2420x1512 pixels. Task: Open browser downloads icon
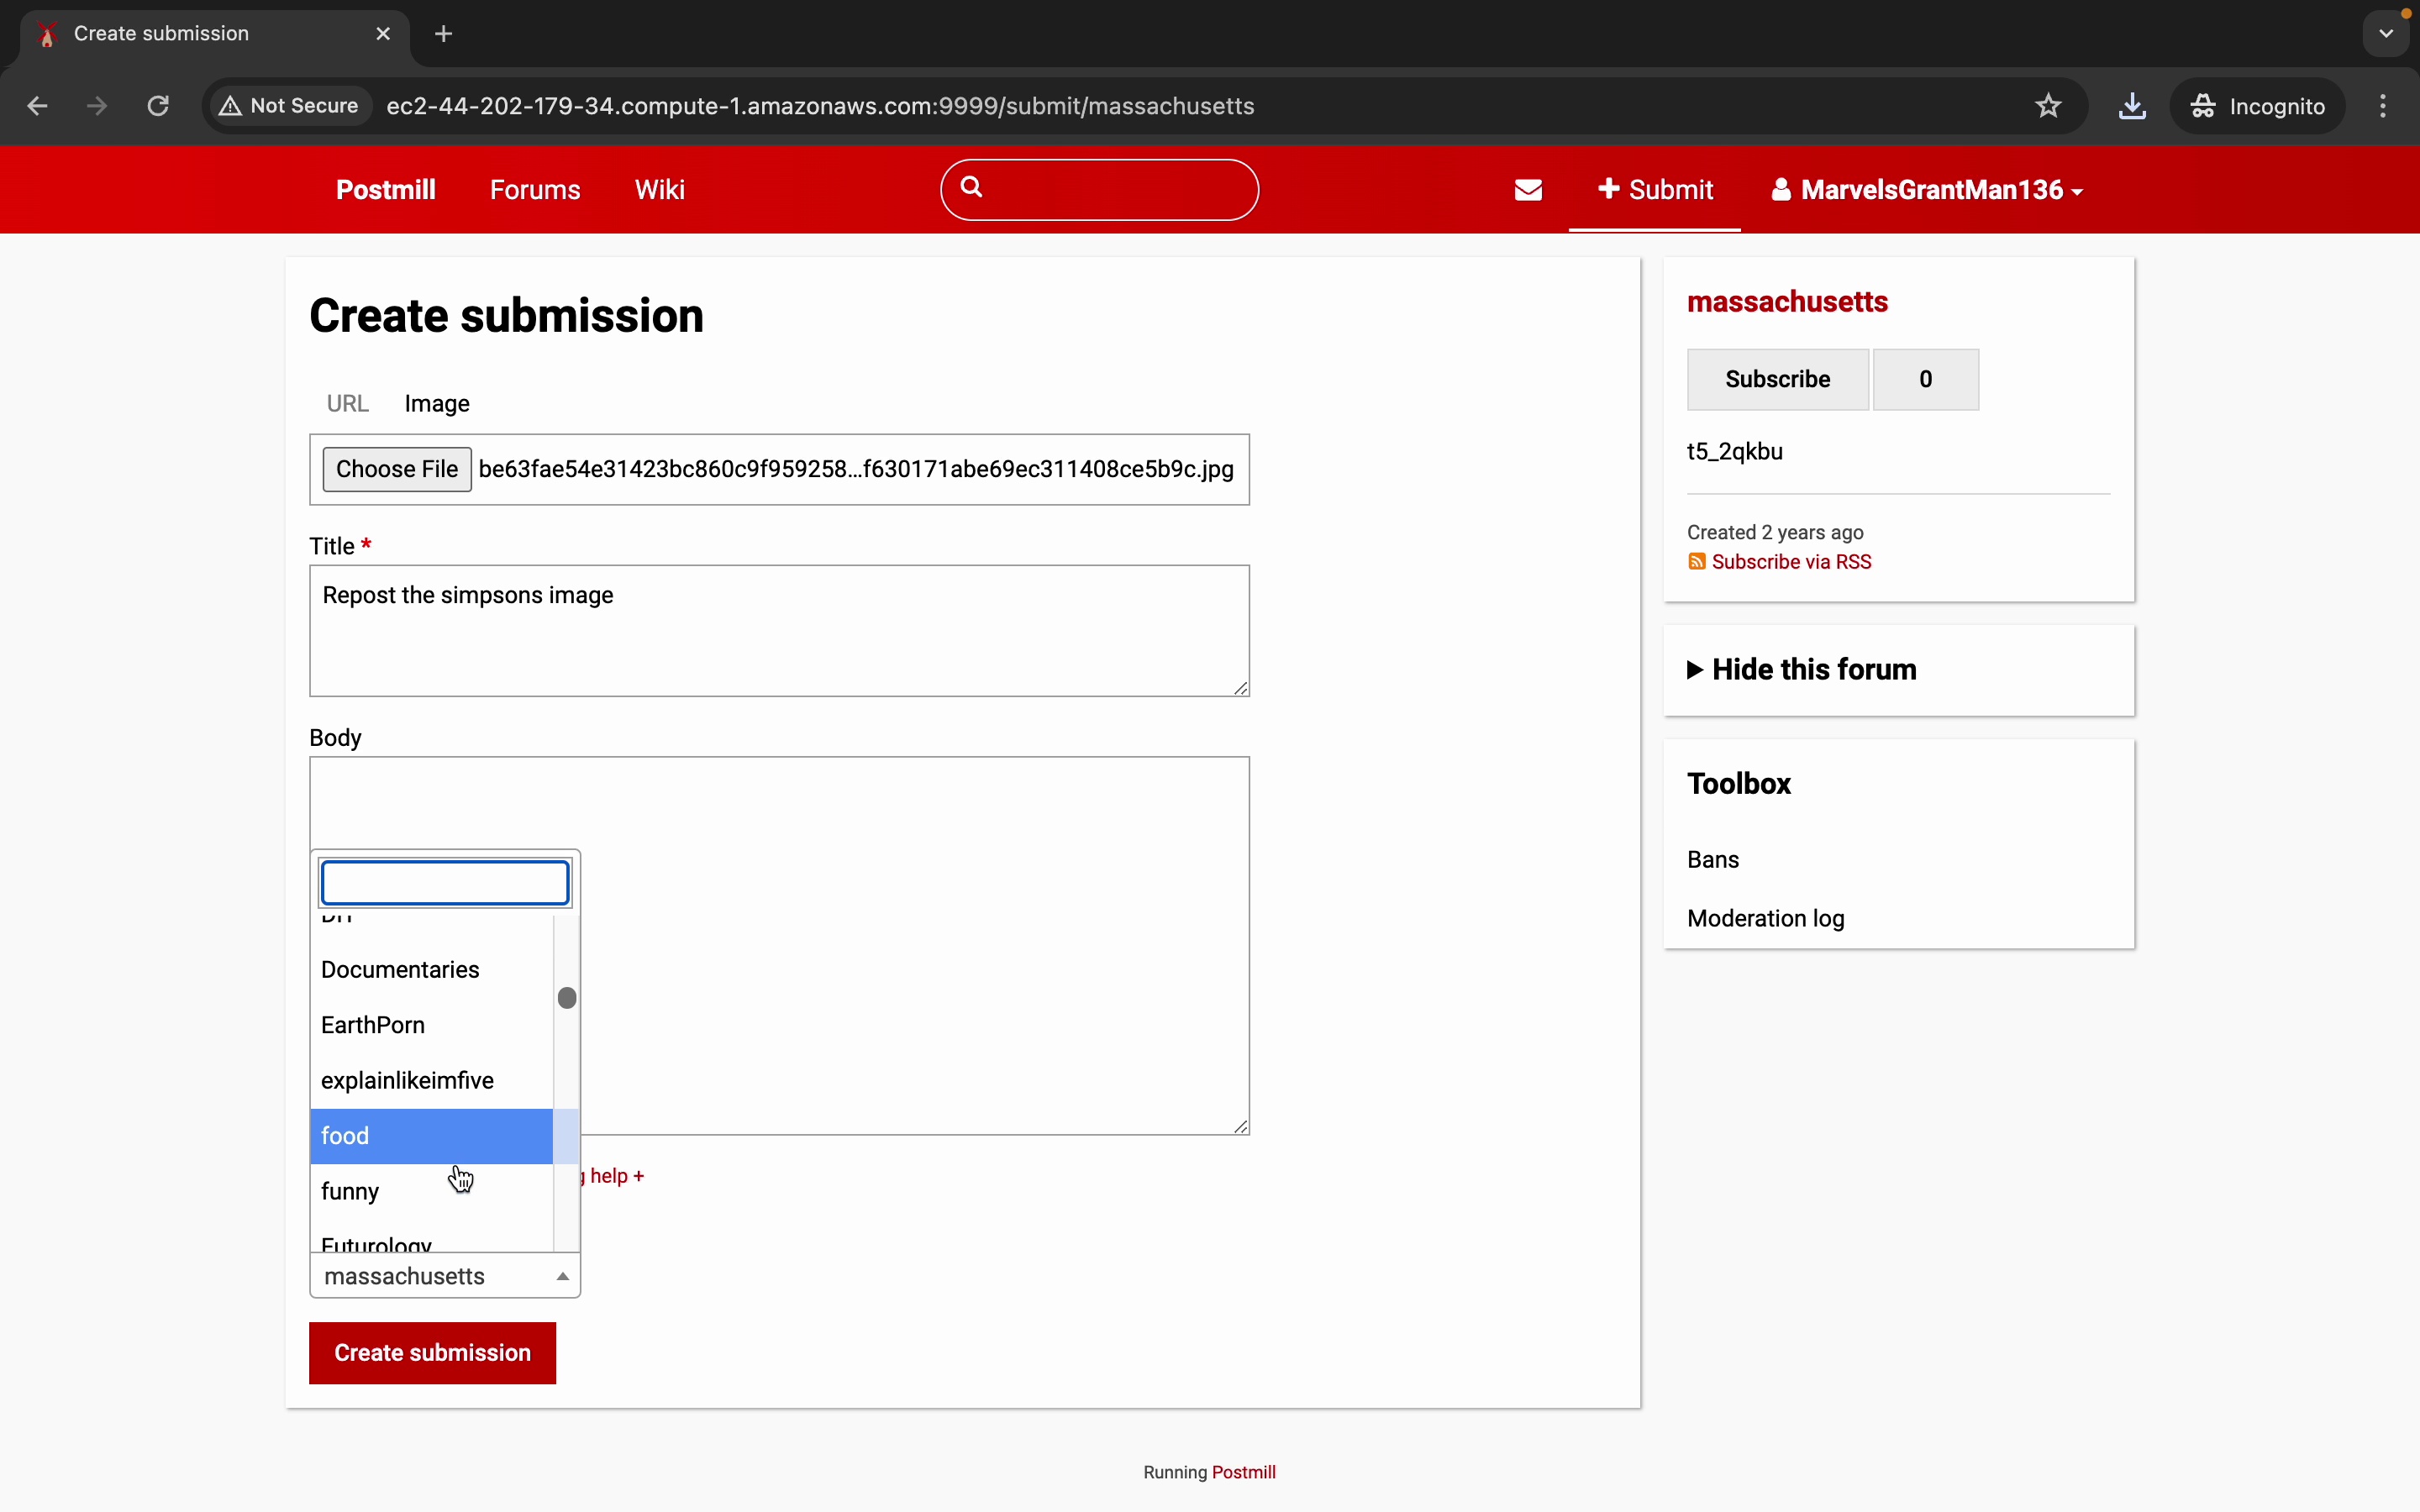[x=2131, y=106]
